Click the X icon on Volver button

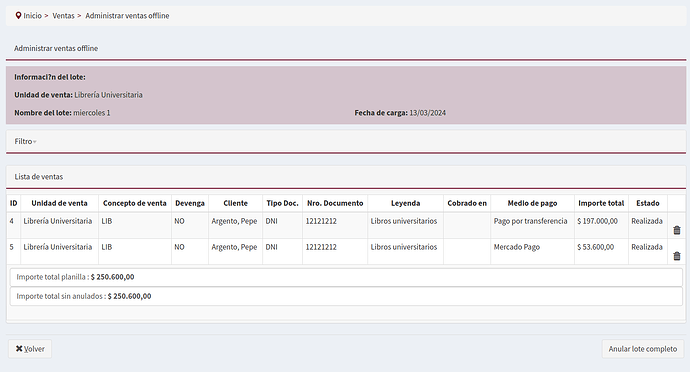19,349
